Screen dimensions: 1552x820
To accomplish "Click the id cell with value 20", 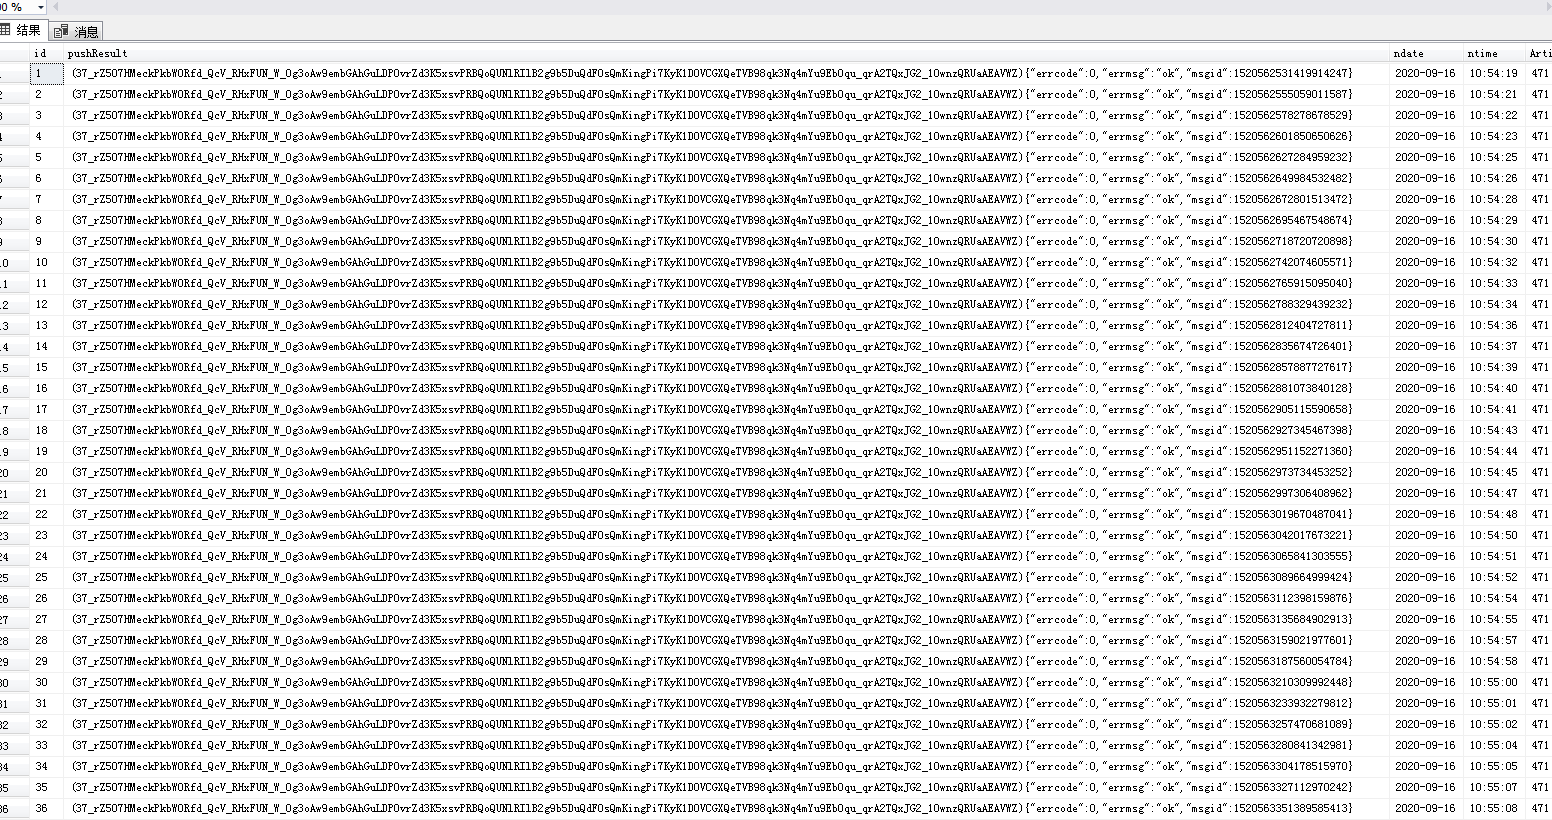I will (x=46, y=473).
